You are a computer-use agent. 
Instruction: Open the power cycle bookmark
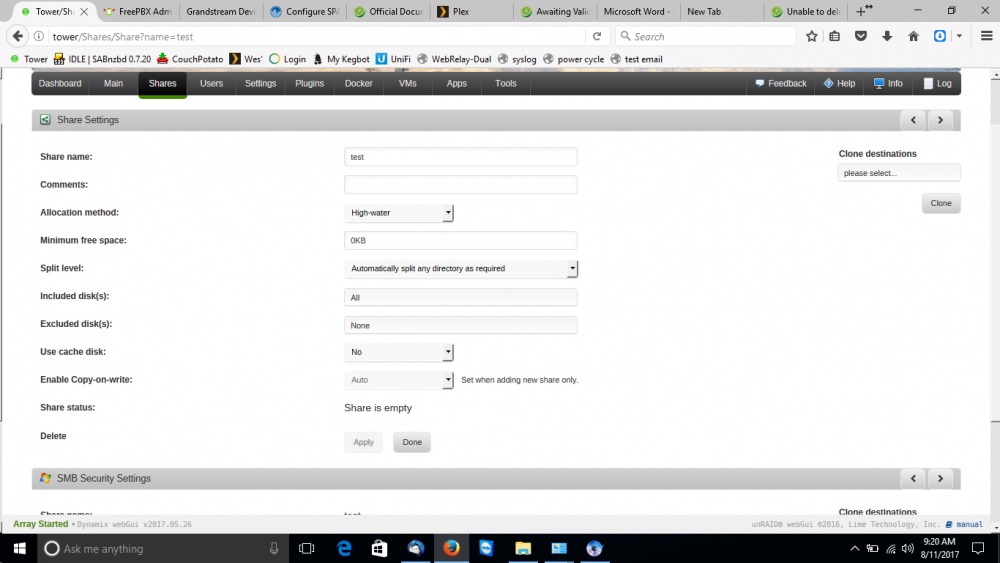[x=573, y=59]
